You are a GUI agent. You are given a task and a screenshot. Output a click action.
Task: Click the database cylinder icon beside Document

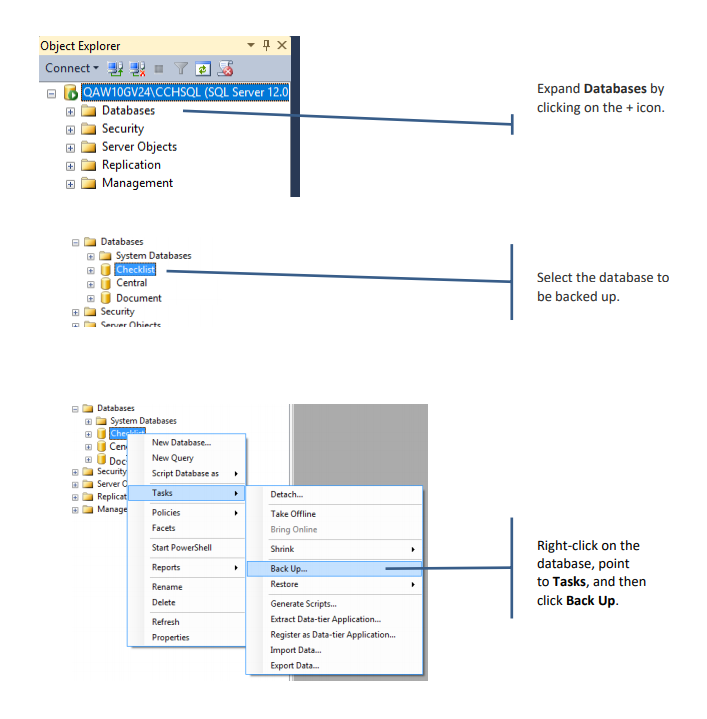point(105,298)
